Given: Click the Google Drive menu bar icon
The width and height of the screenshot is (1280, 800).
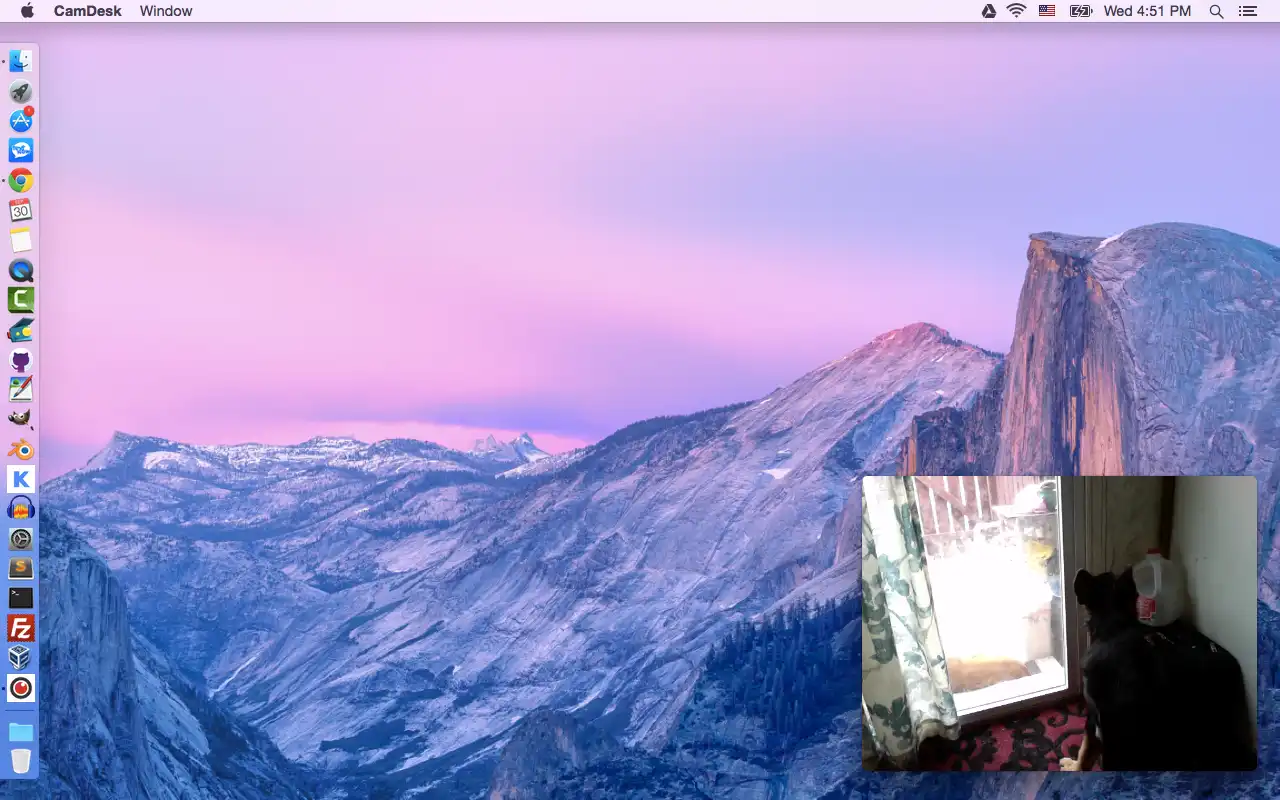Looking at the screenshot, I should [x=988, y=11].
